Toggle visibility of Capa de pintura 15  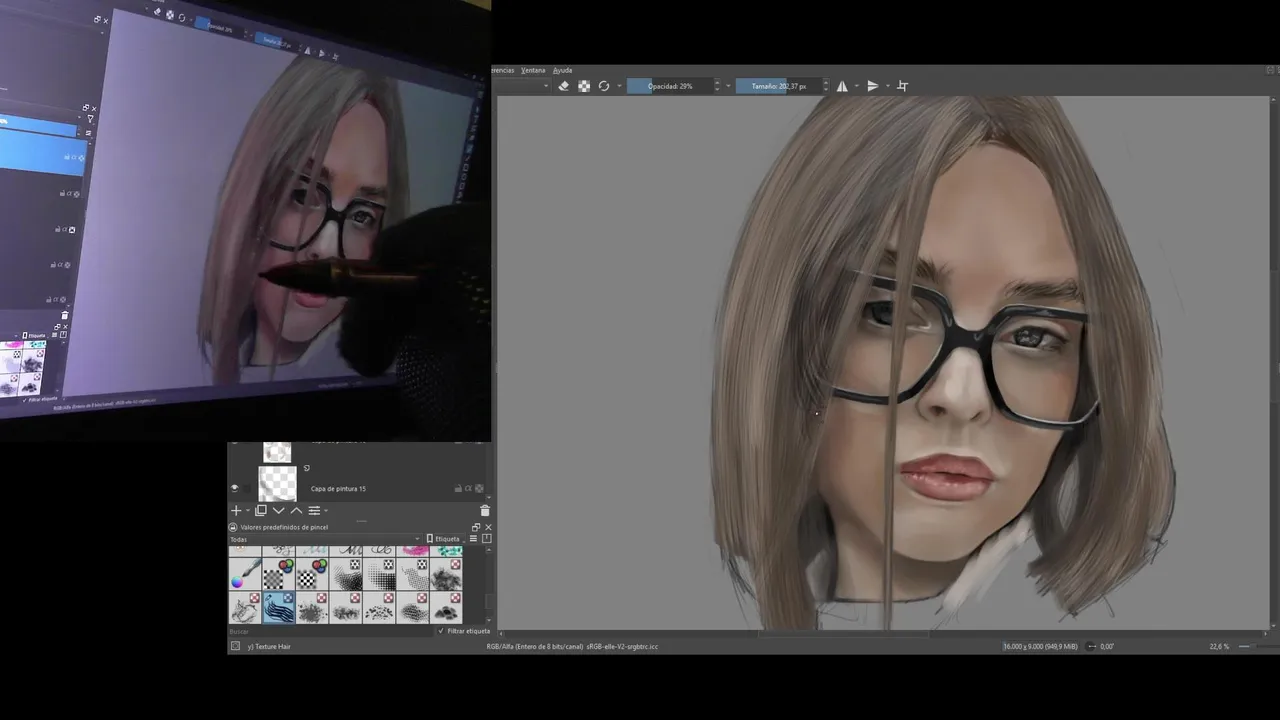point(235,488)
